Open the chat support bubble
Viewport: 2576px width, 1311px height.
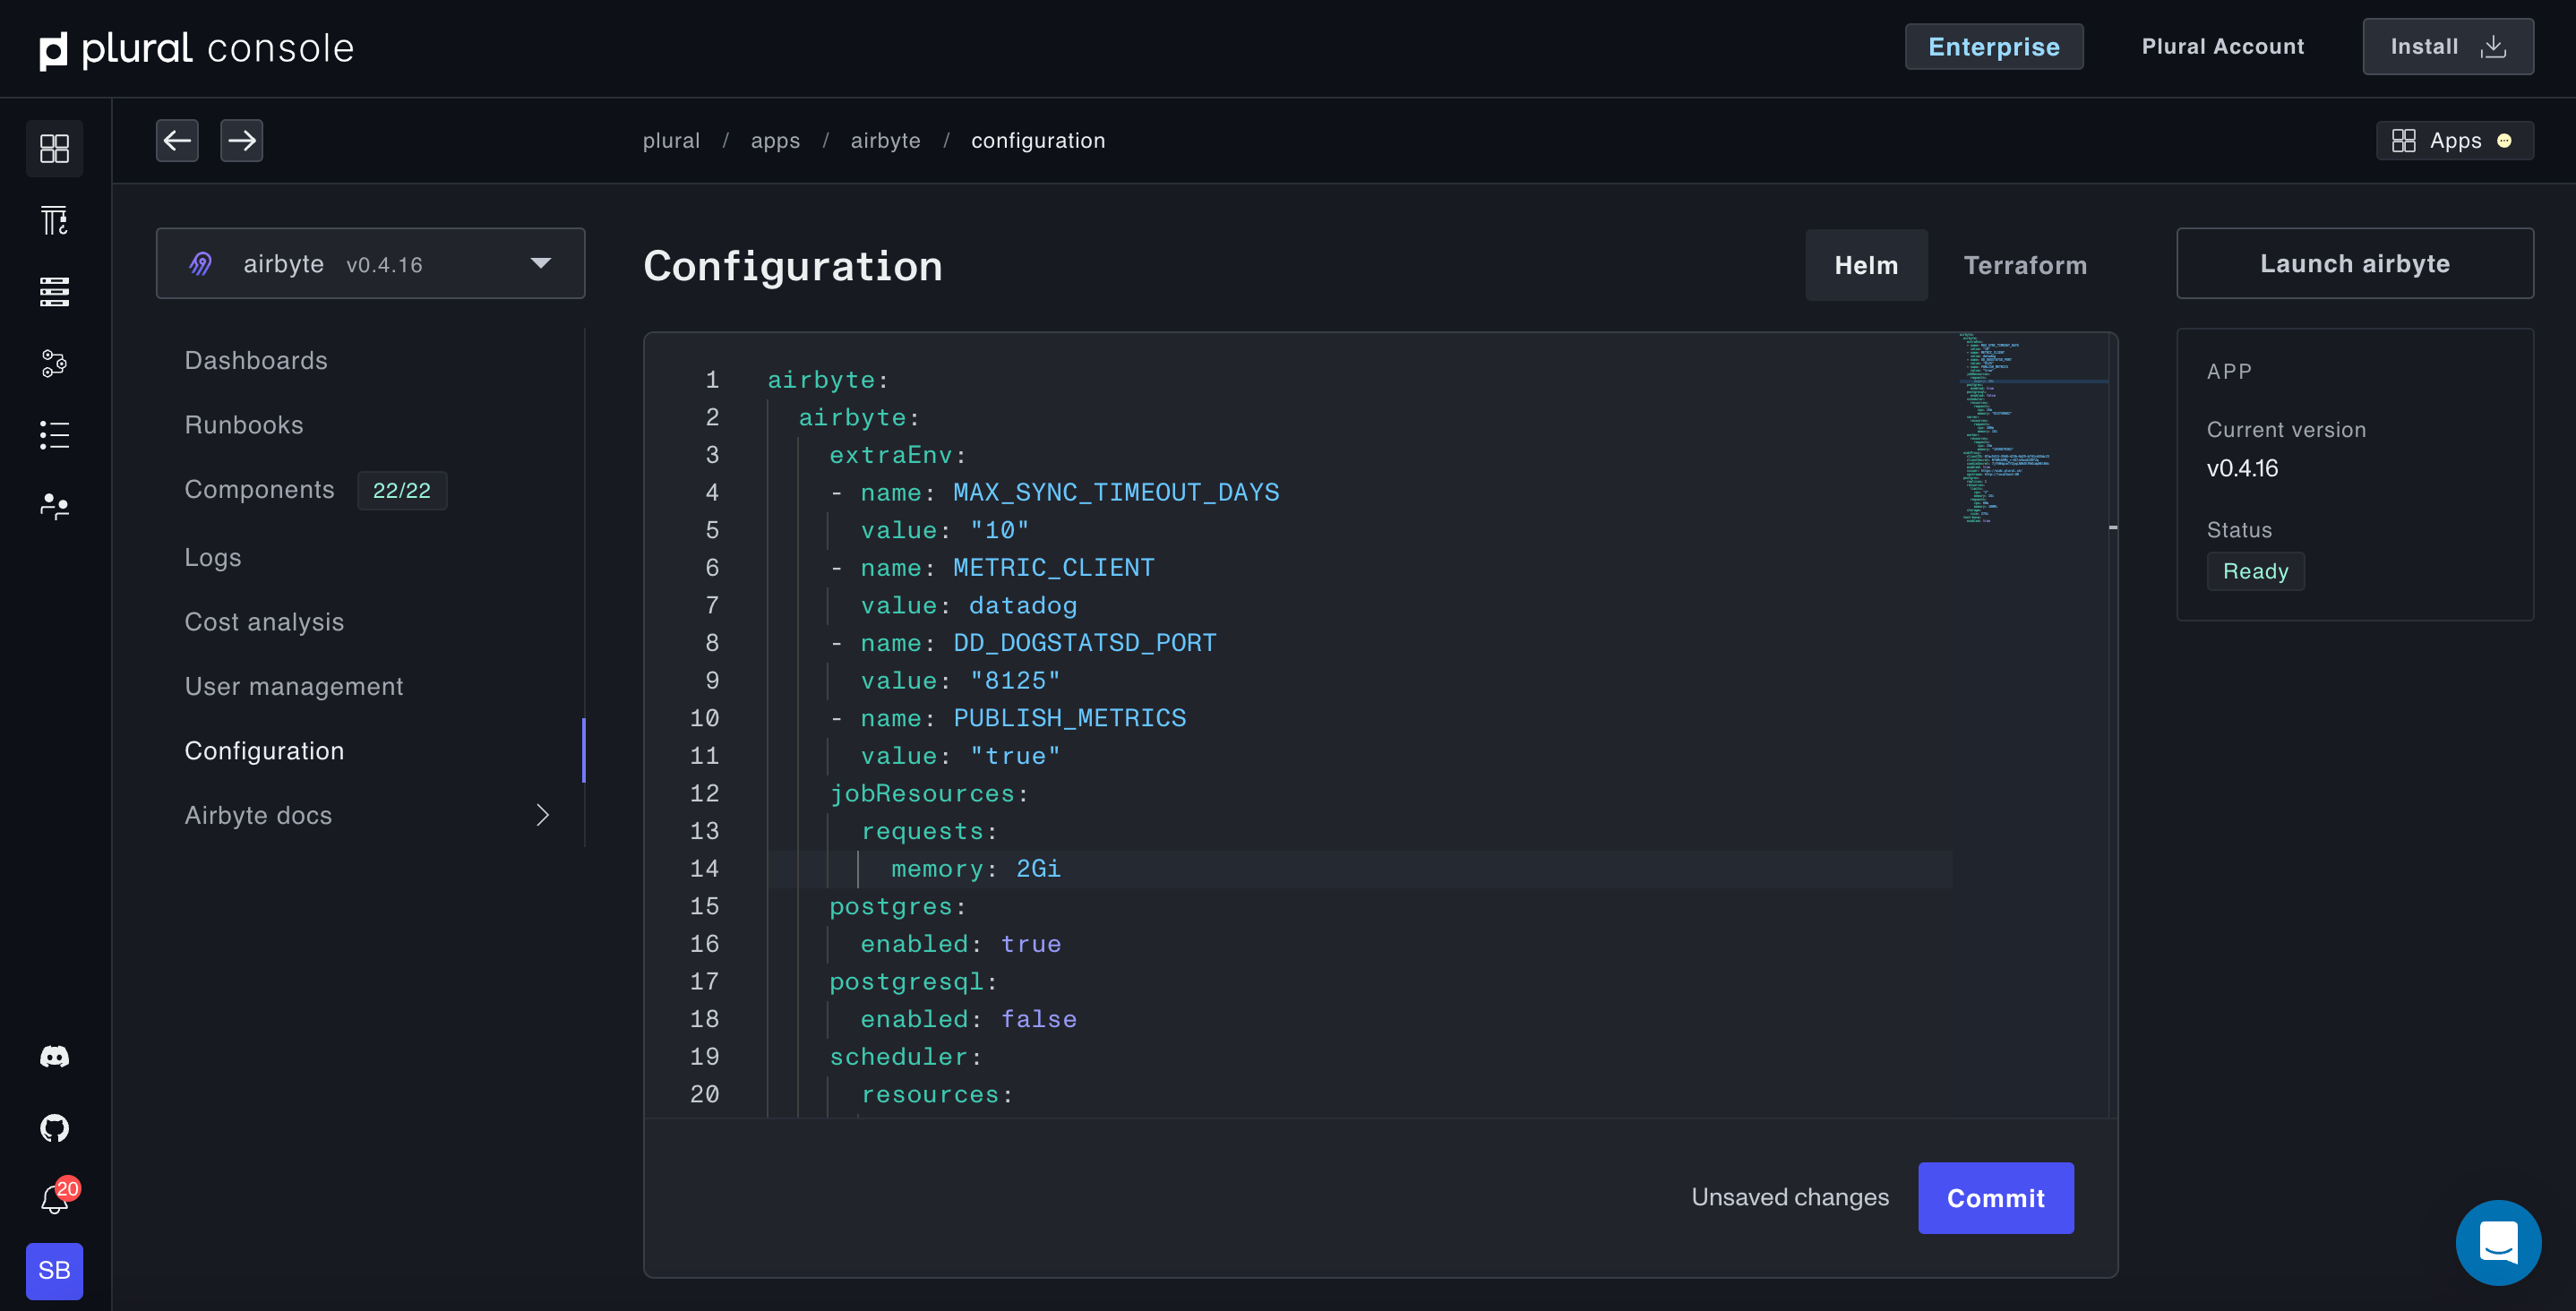tap(2497, 1242)
